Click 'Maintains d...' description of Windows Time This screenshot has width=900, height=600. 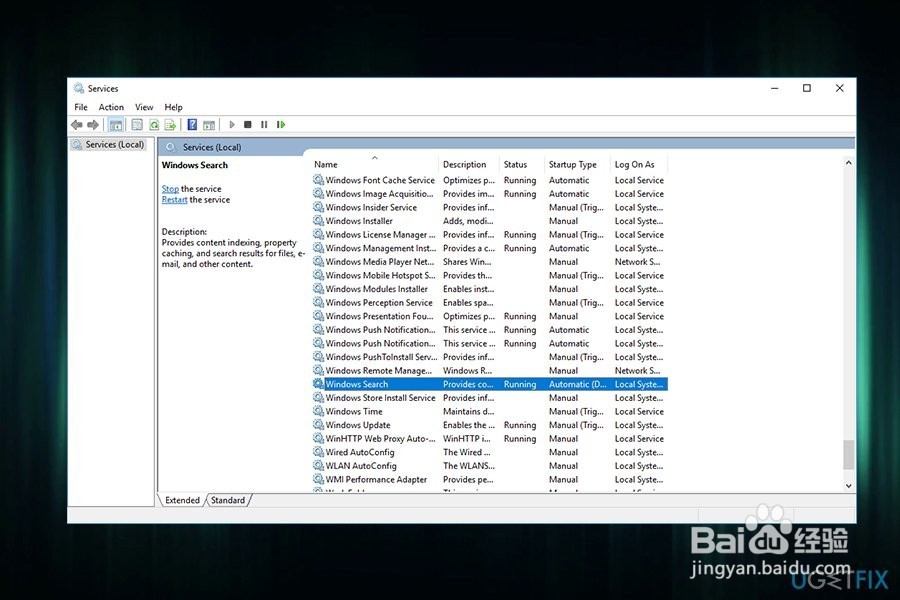tap(468, 411)
